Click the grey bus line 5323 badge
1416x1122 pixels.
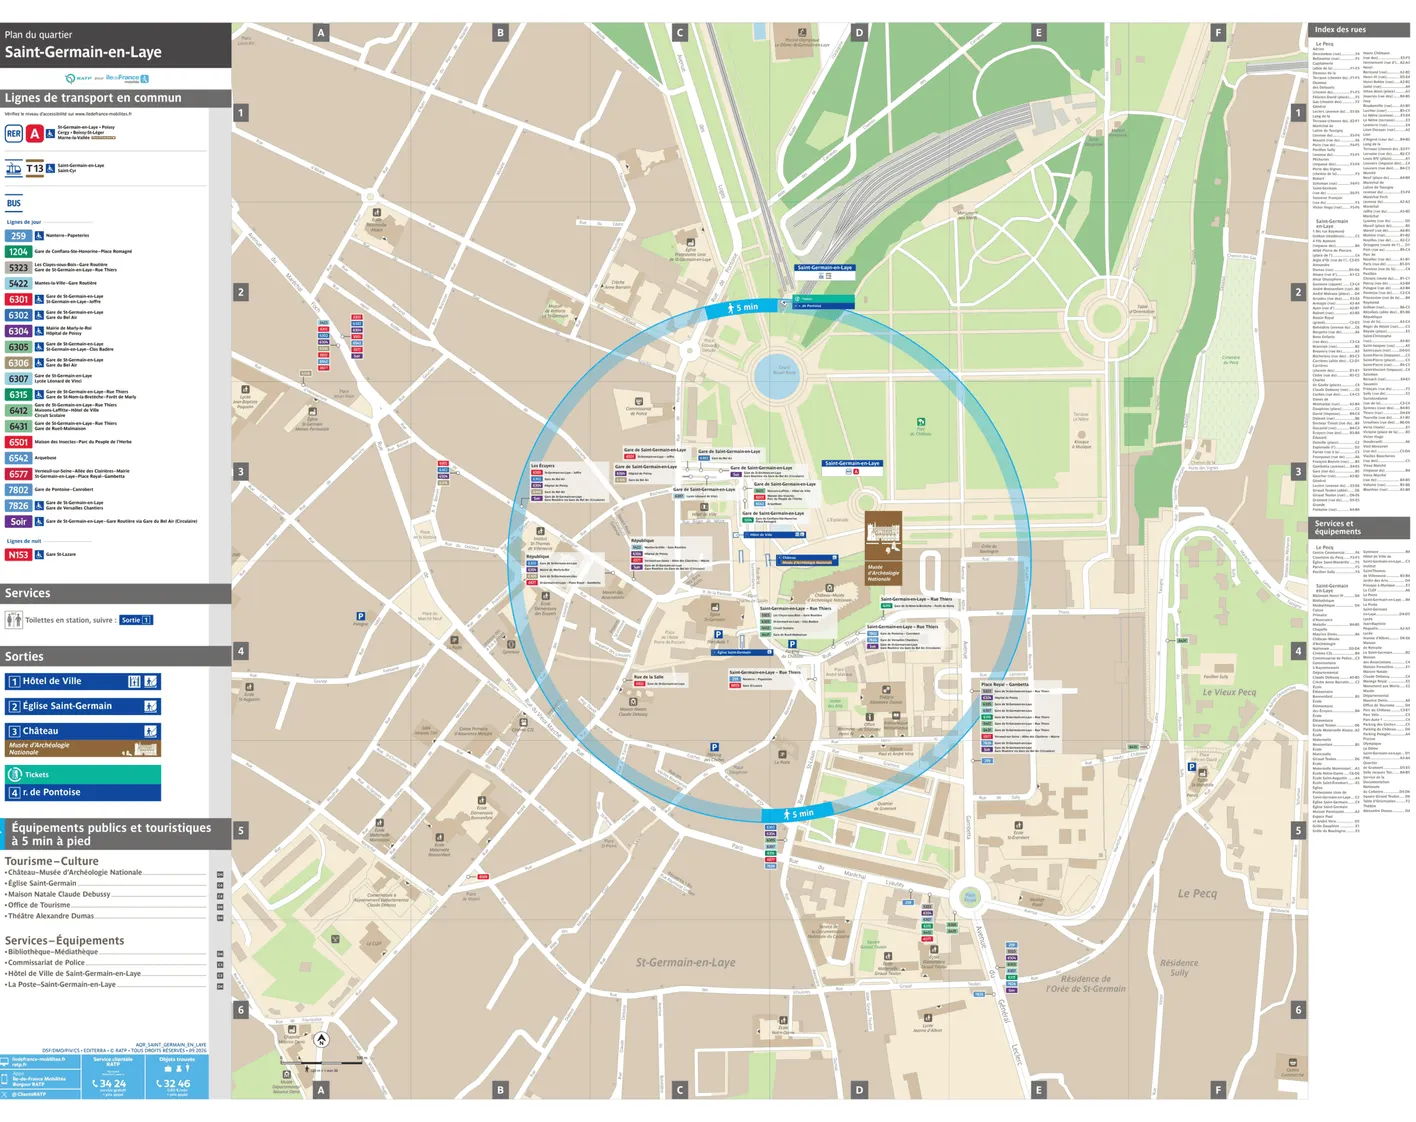point(19,268)
